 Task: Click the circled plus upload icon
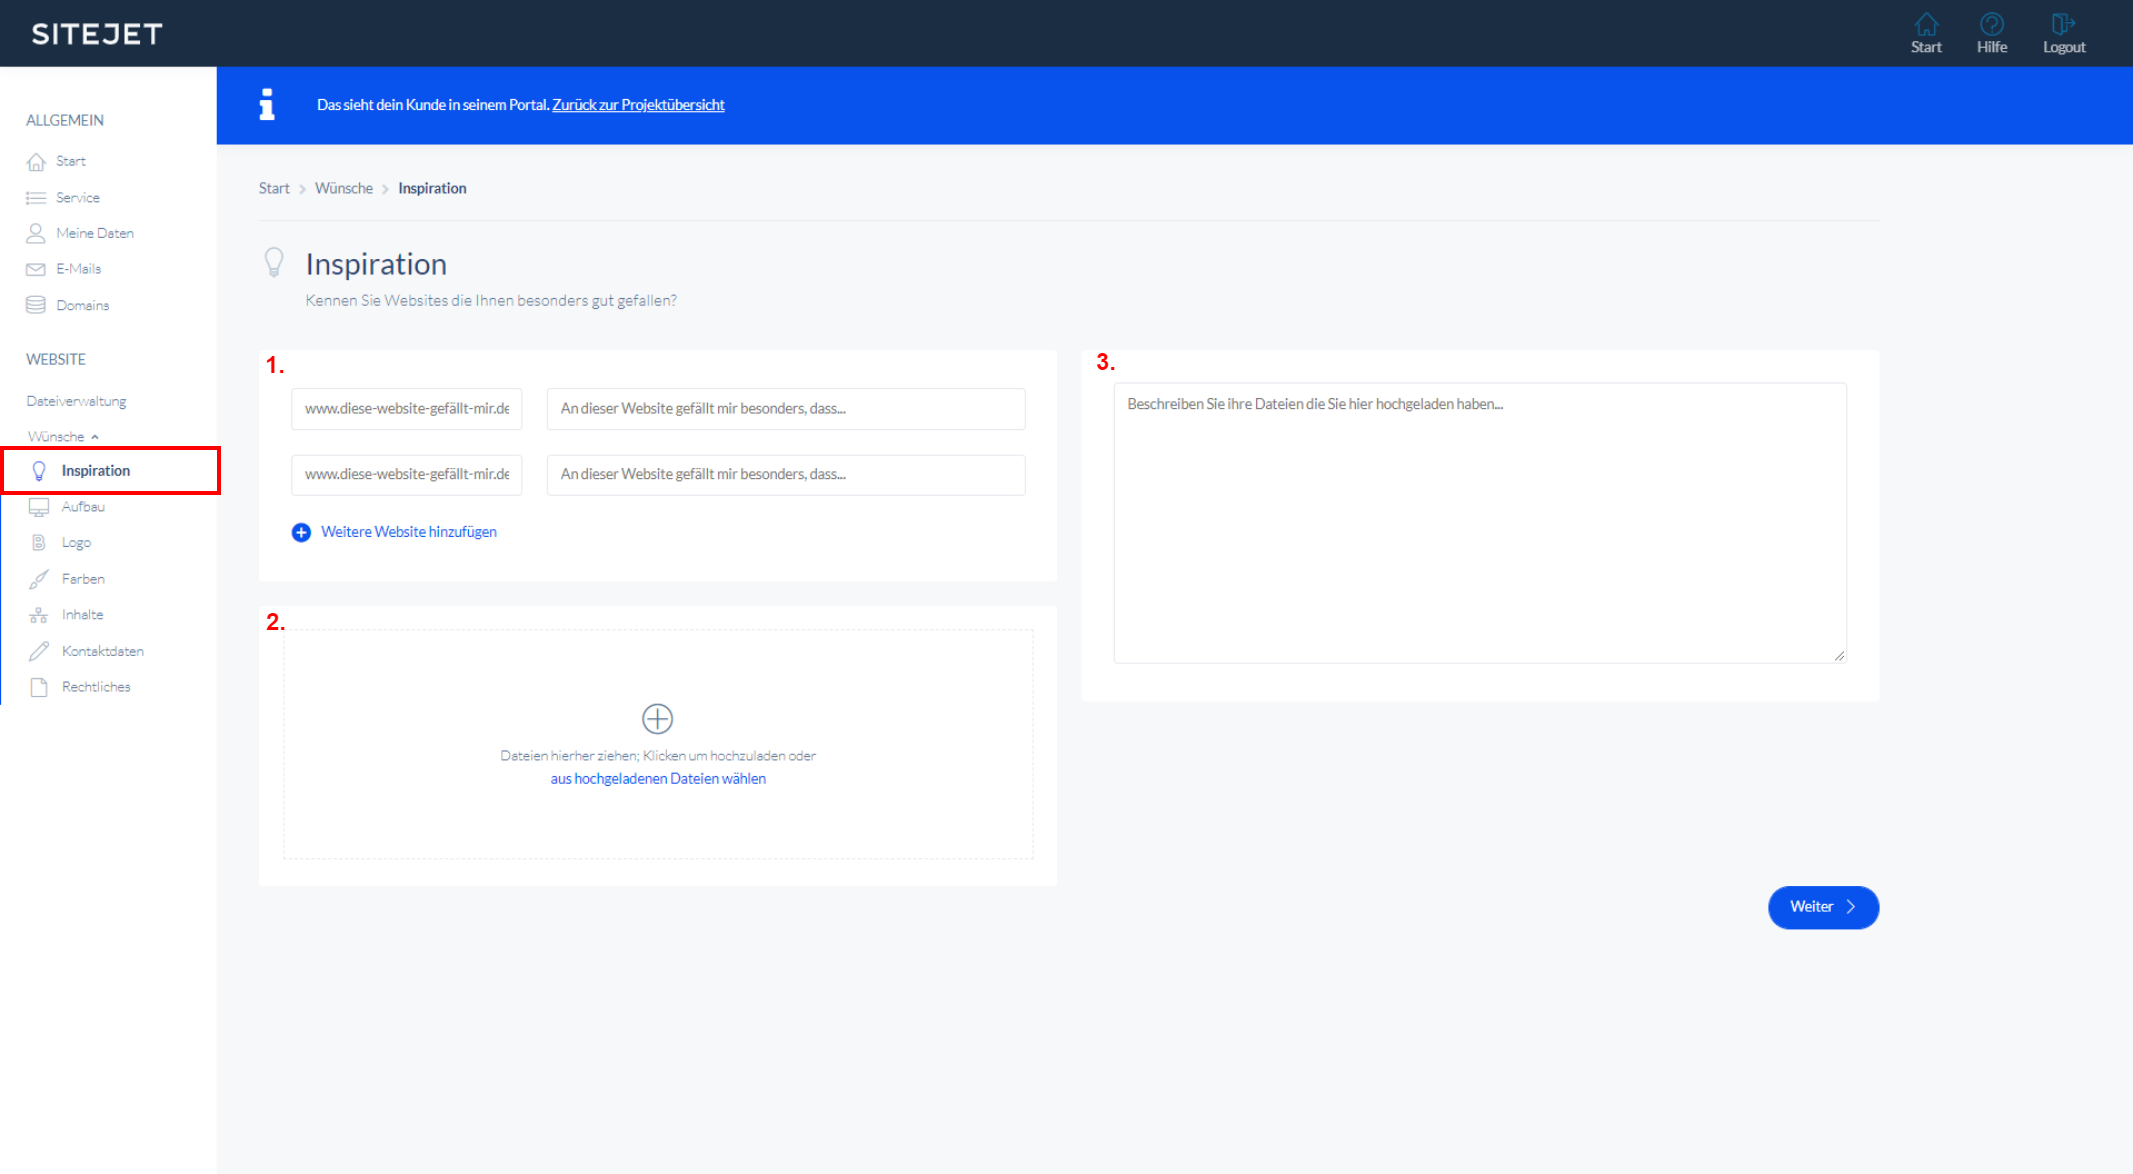[657, 718]
